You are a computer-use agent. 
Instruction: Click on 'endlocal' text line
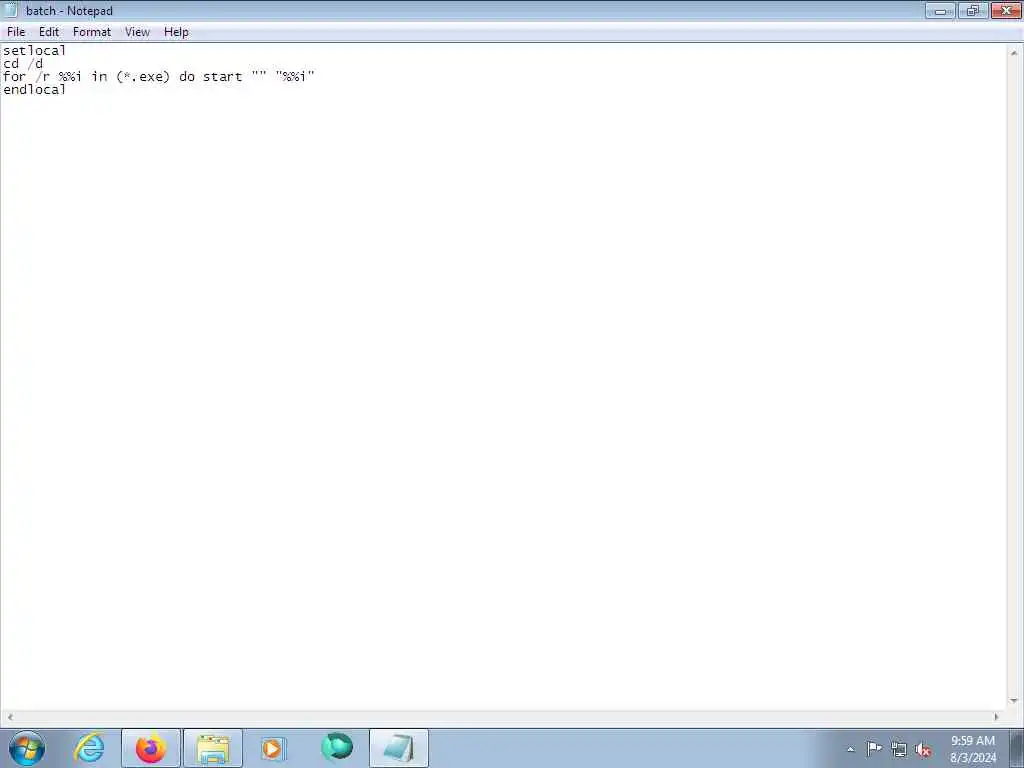tap(35, 89)
